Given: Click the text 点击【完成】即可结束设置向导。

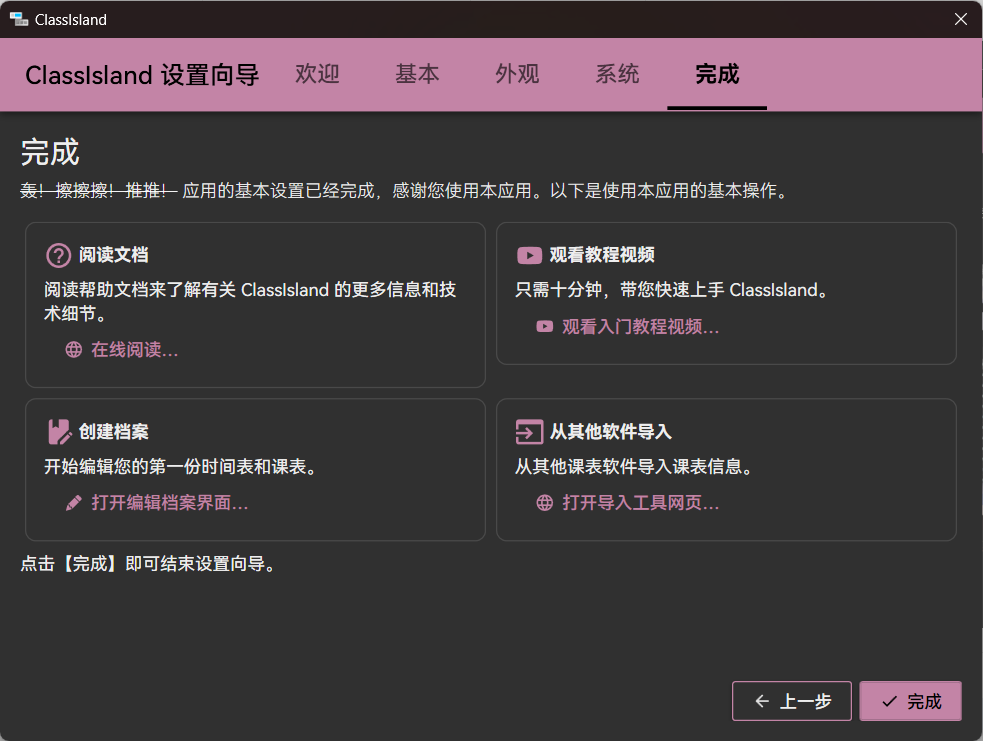Looking at the screenshot, I should pyautogui.click(x=149, y=564).
